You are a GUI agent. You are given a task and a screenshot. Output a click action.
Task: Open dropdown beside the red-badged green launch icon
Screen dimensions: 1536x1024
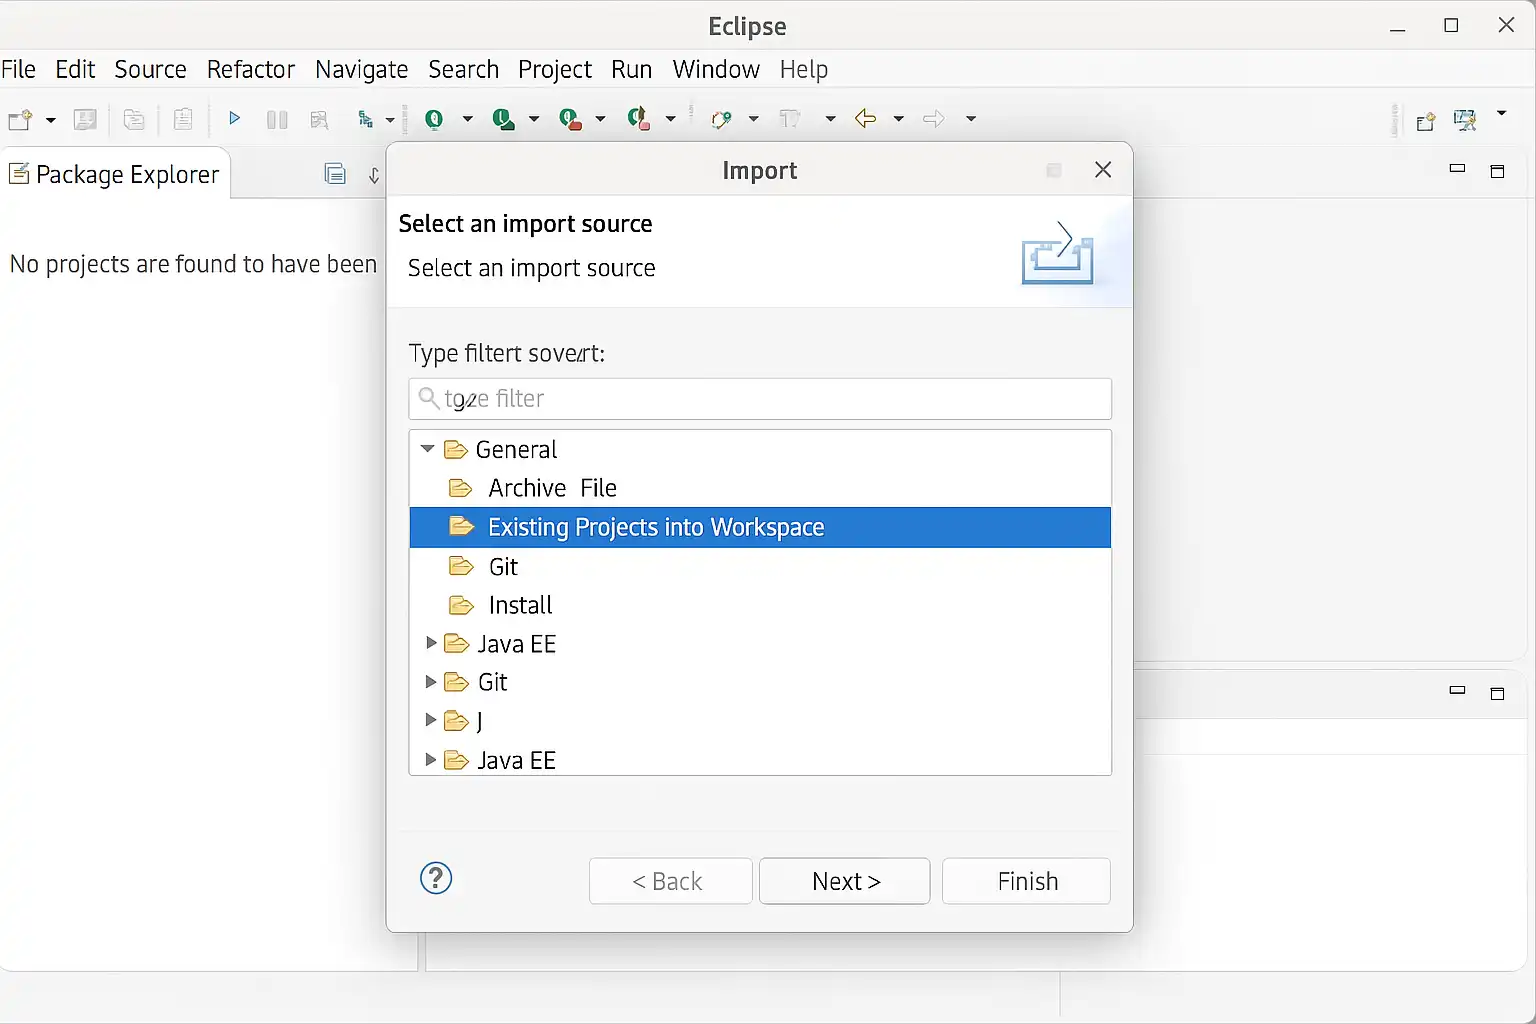click(x=600, y=119)
